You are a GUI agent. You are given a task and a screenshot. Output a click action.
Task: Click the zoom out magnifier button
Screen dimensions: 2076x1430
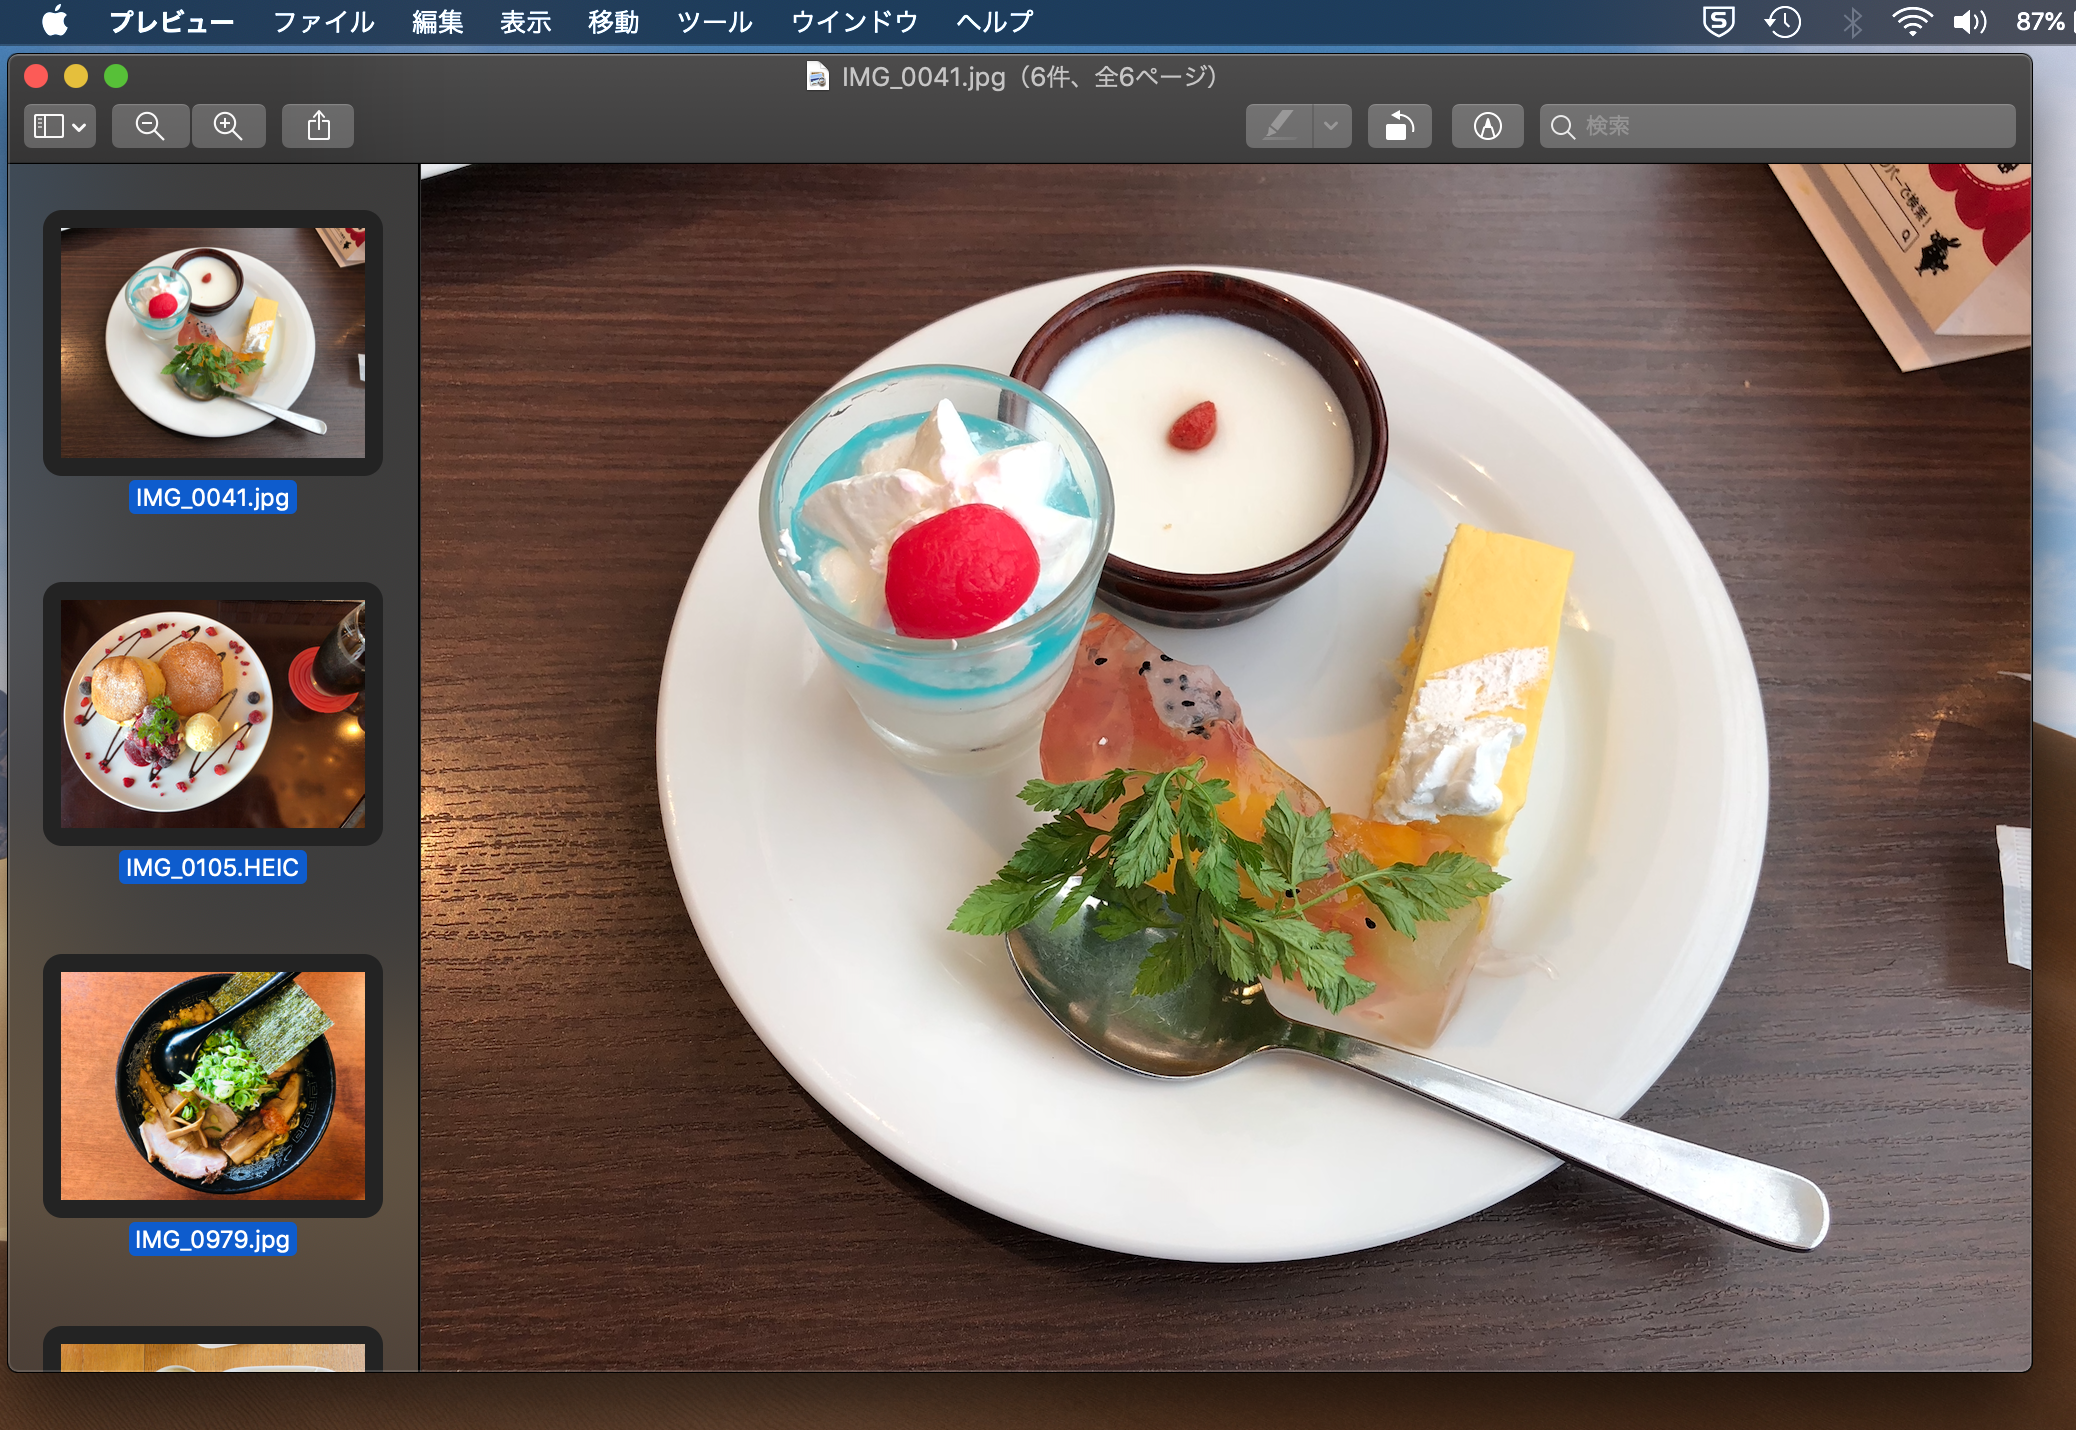150,126
